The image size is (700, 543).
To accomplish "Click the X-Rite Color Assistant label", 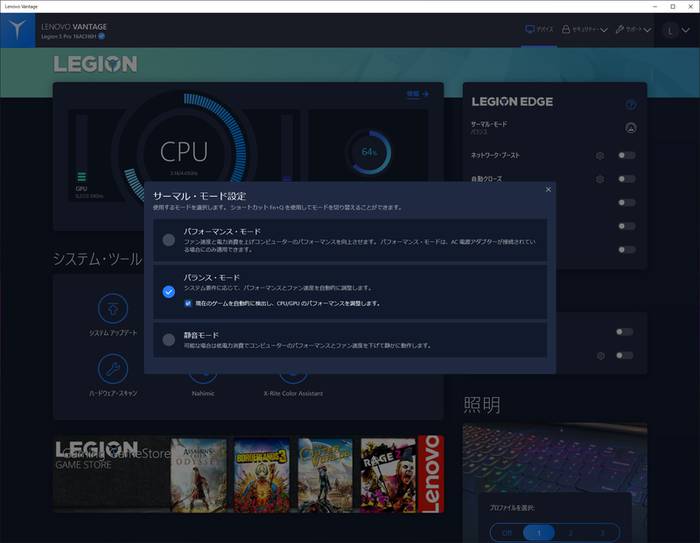I will pyautogui.click(x=293, y=393).
